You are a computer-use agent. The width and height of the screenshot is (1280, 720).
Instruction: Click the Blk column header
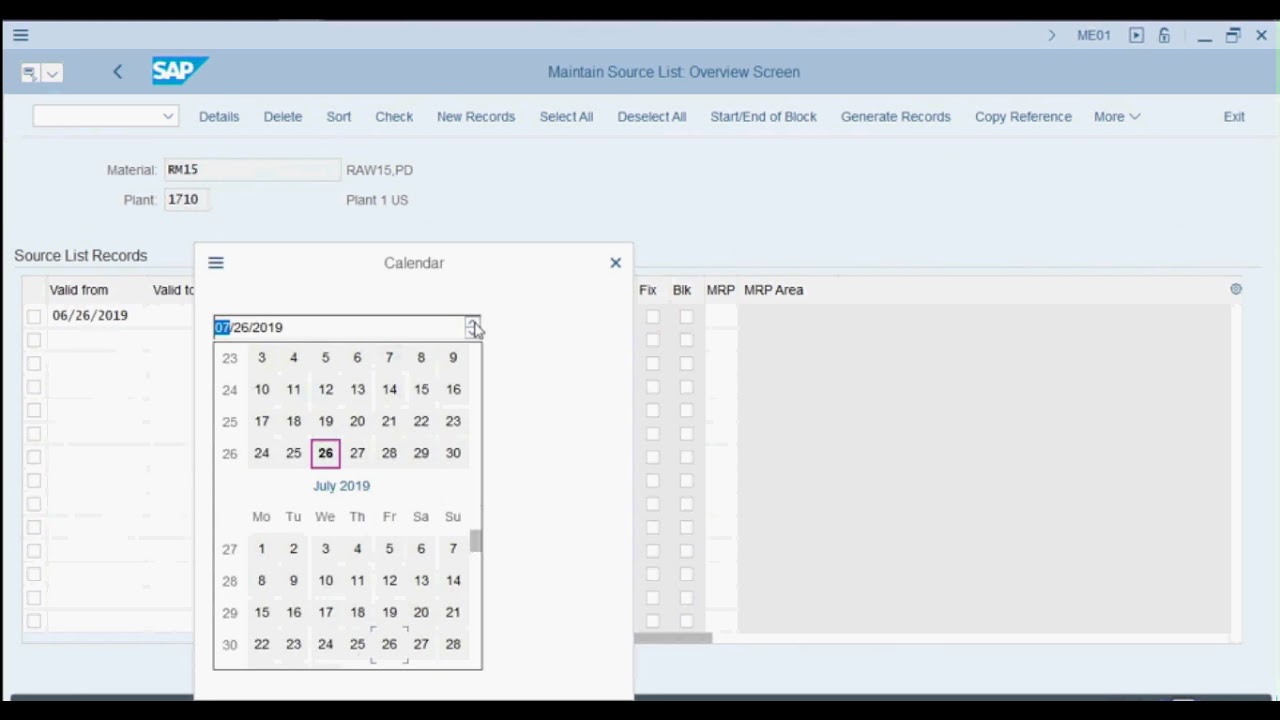pyautogui.click(x=682, y=290)
